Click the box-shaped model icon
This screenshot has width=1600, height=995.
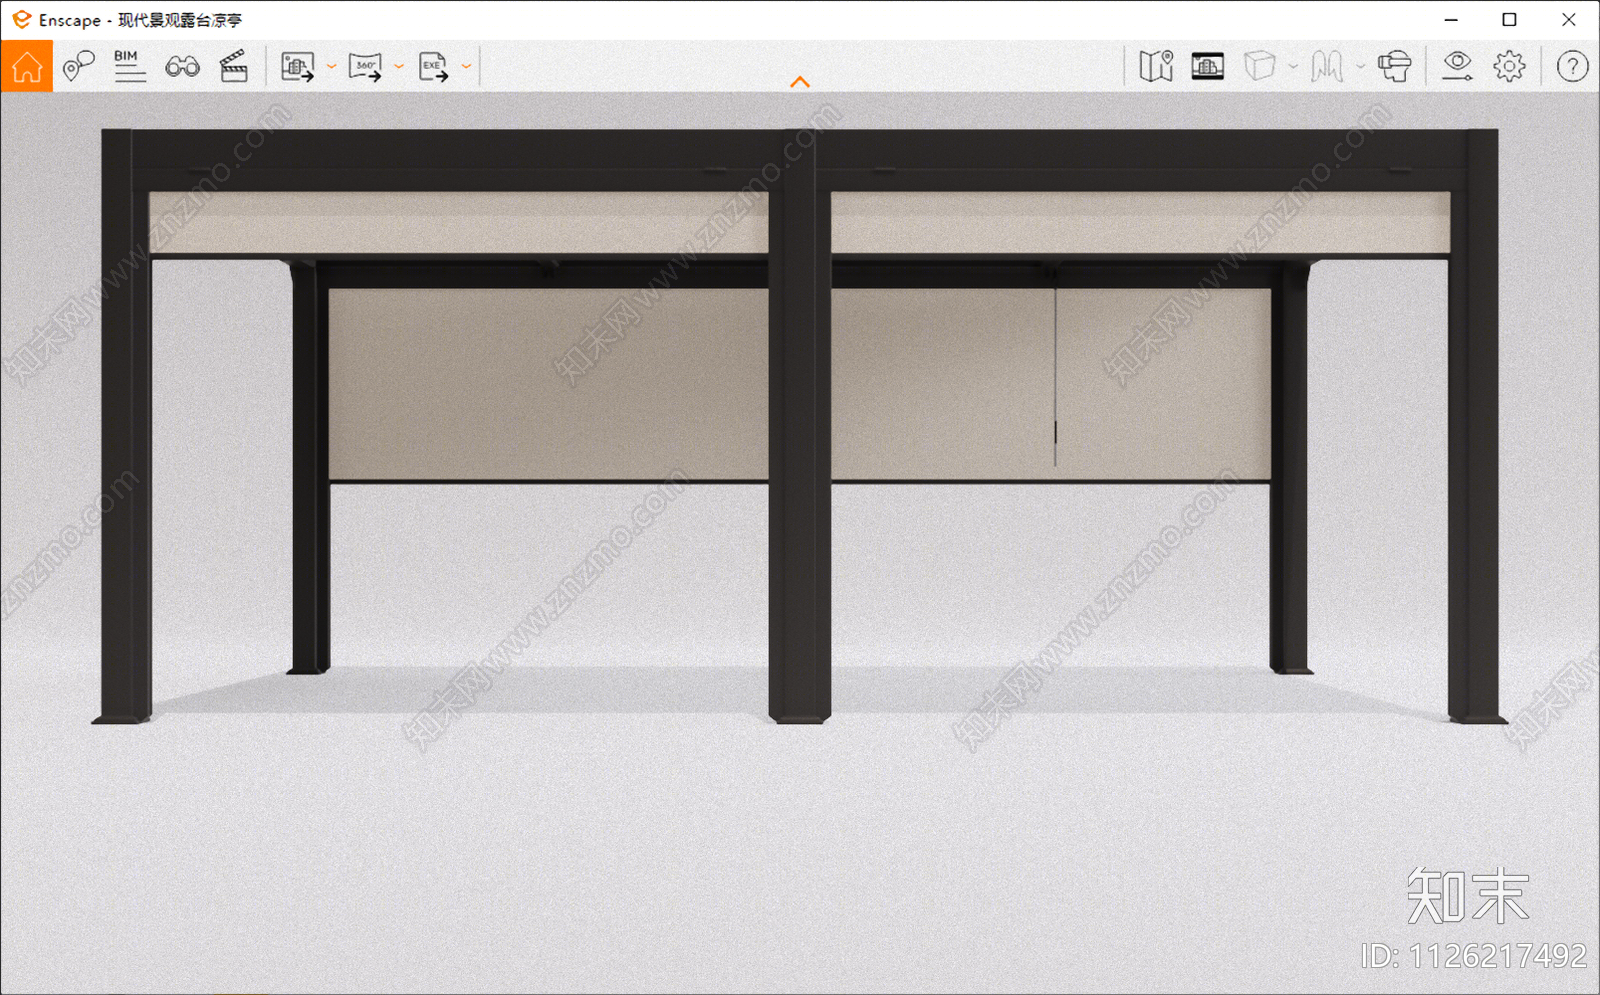1260,66
